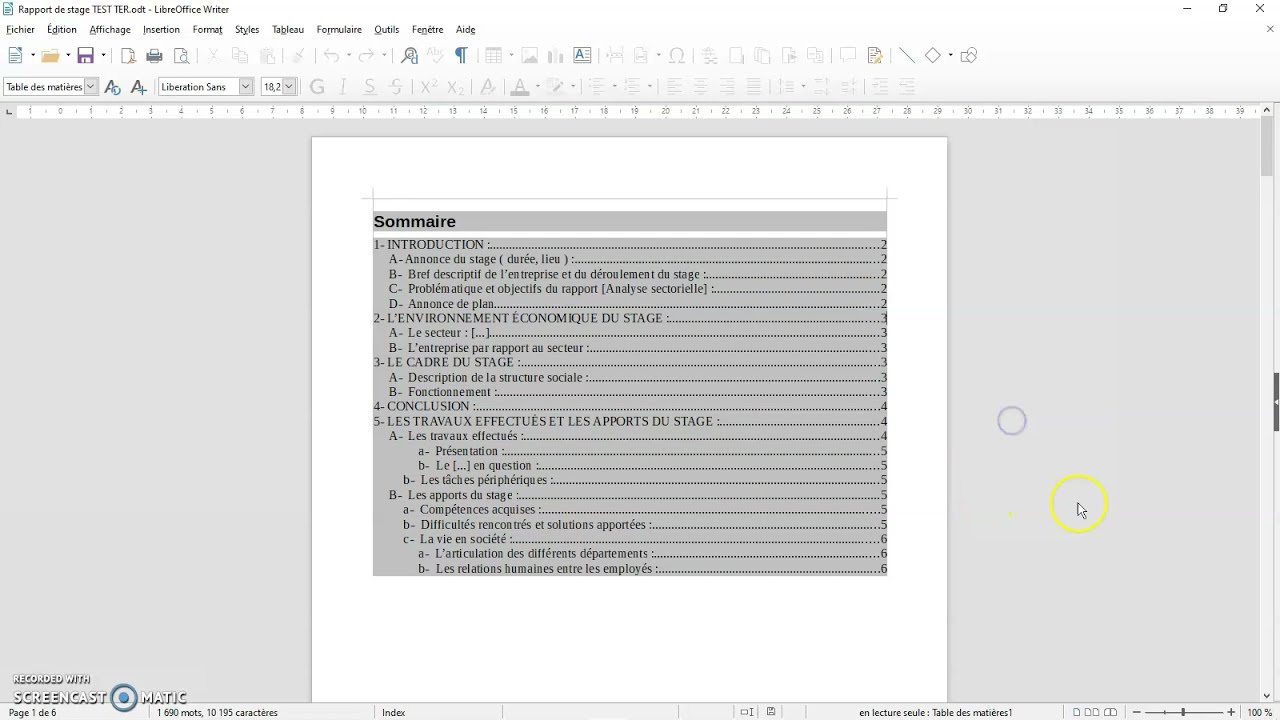Click the New style from selection icon
This screenshot has width=1280, height=720.
pos(138,87)
